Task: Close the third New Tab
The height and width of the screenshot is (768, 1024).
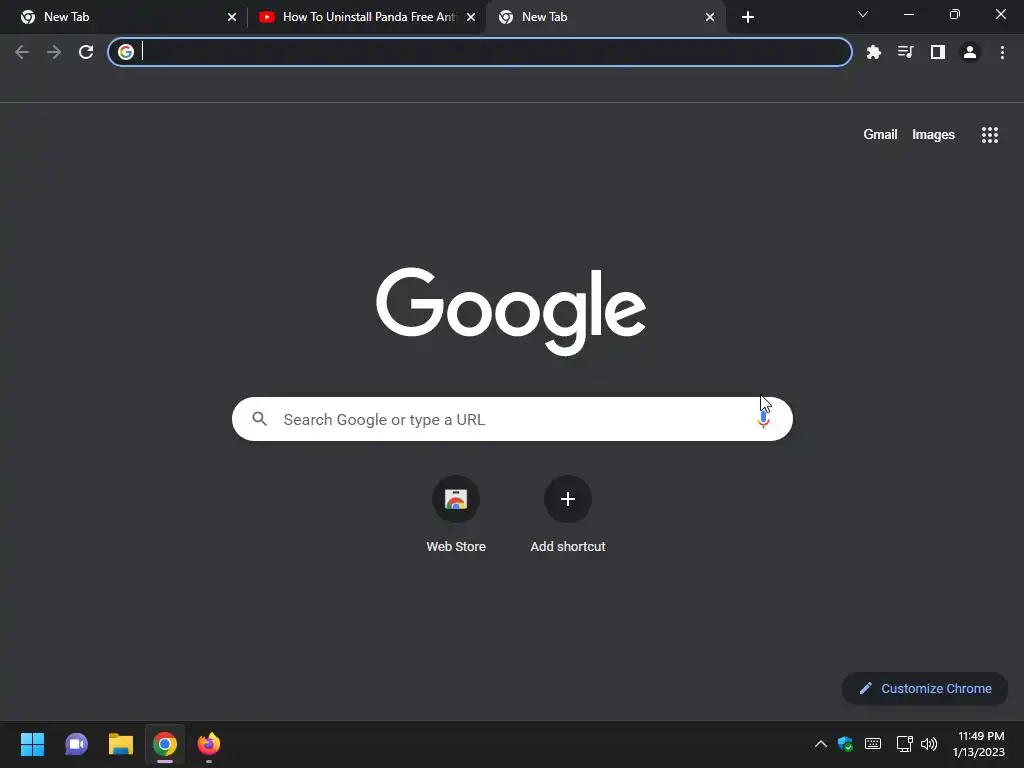Action: click(x=710, y=17)
